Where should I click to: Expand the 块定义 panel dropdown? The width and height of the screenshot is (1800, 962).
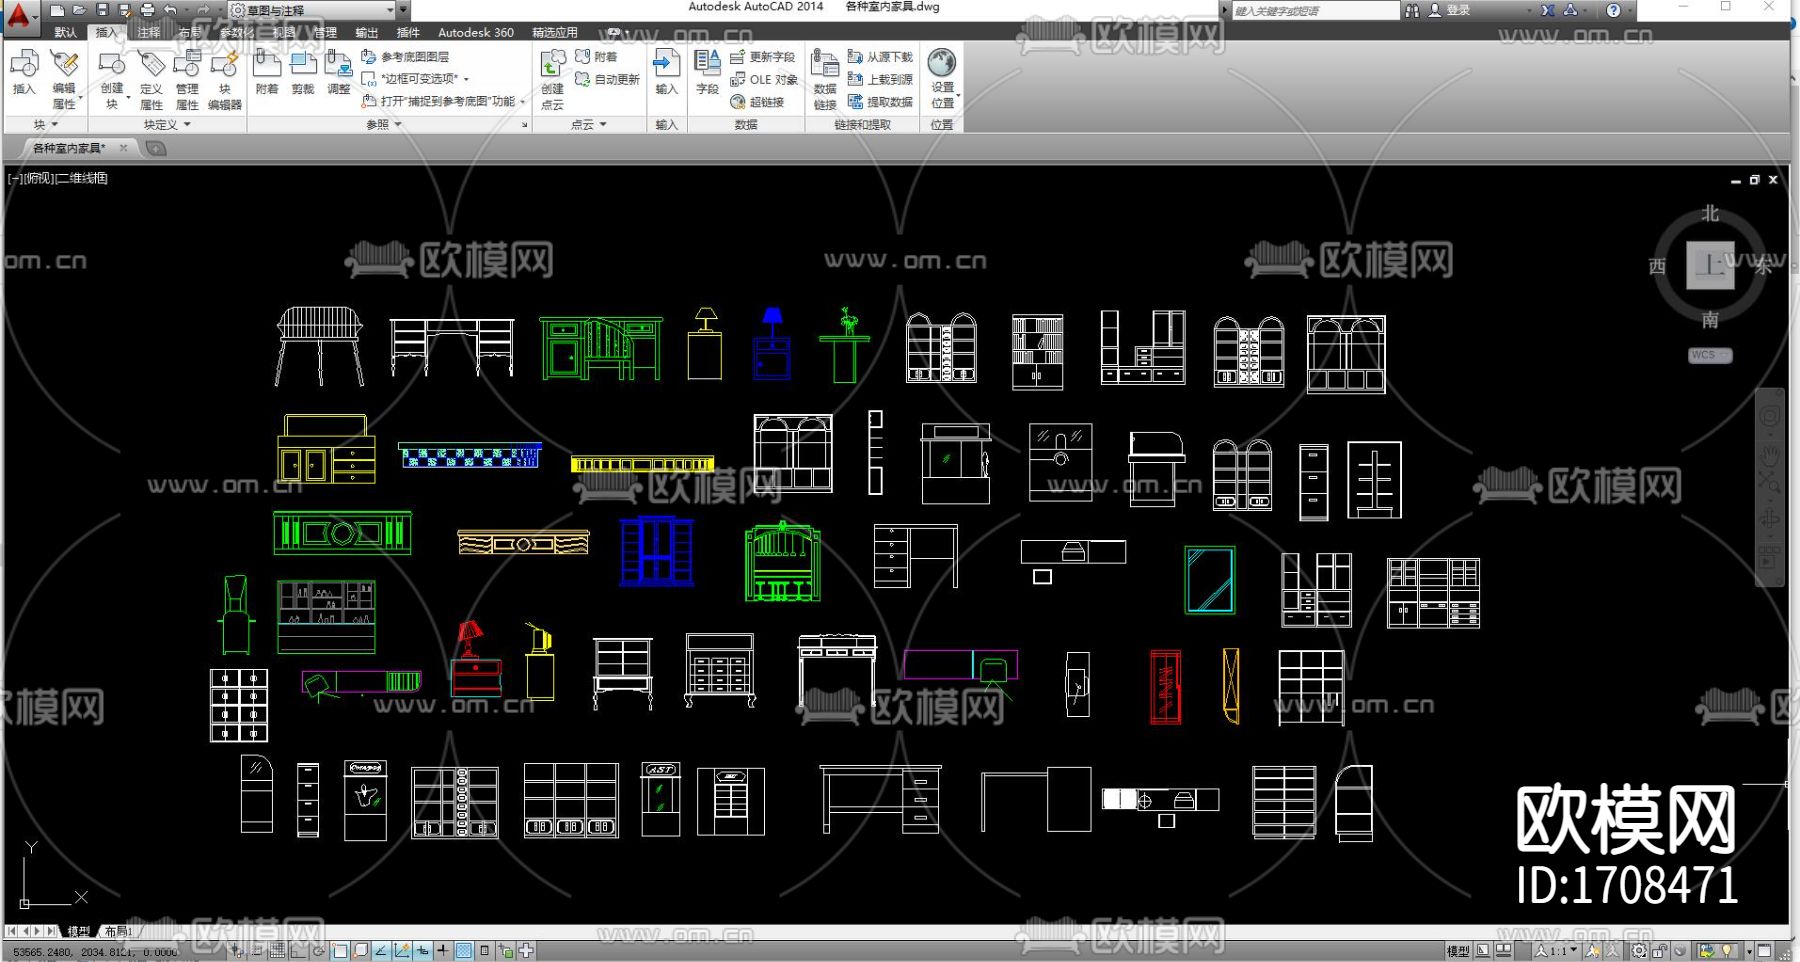166,125
